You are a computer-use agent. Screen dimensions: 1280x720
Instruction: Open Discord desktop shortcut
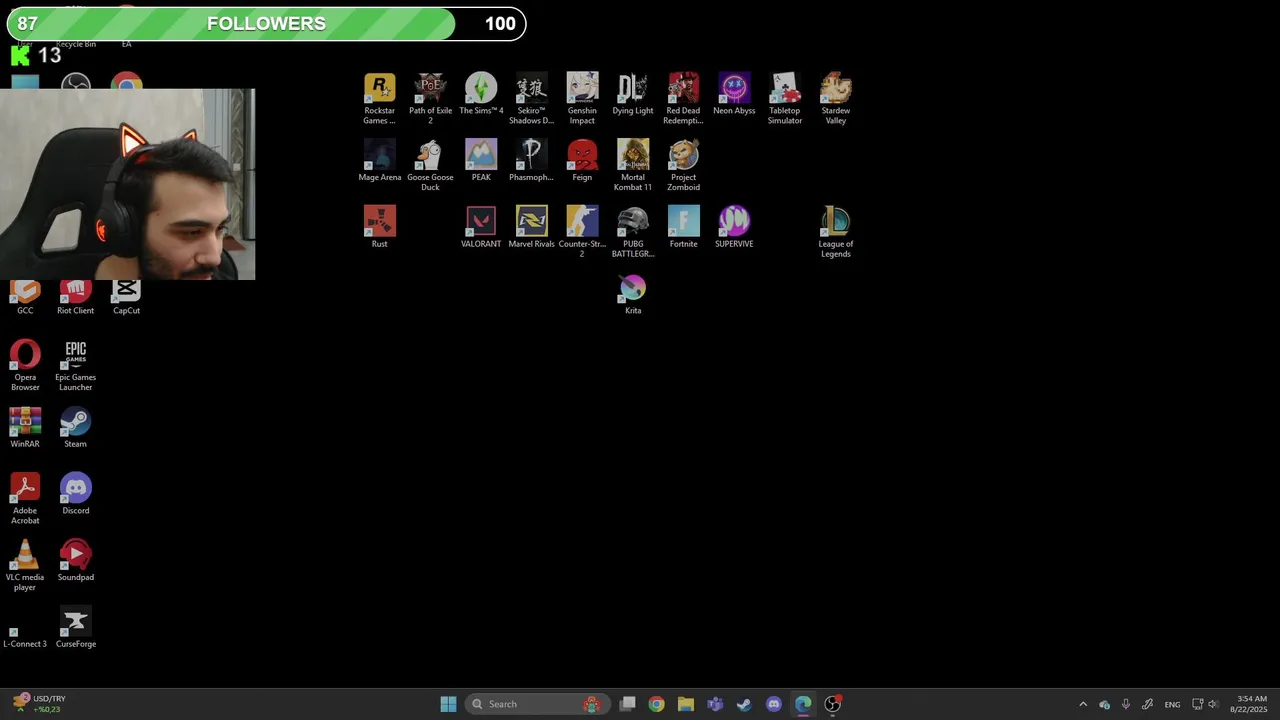tap(75, 494)
